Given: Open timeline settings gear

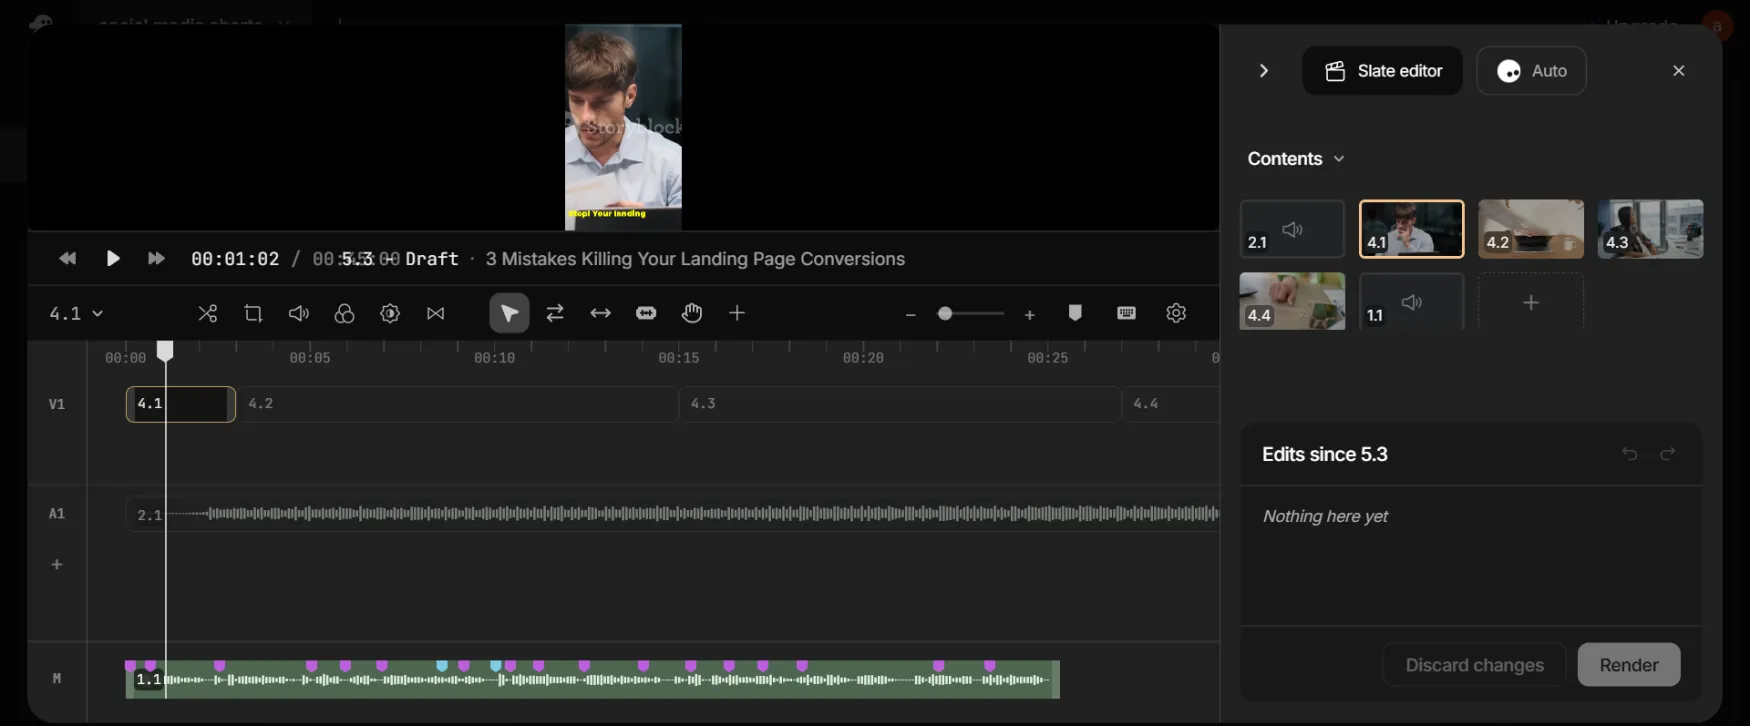Looking at the screenshot, I should [x=1176, y=313].
